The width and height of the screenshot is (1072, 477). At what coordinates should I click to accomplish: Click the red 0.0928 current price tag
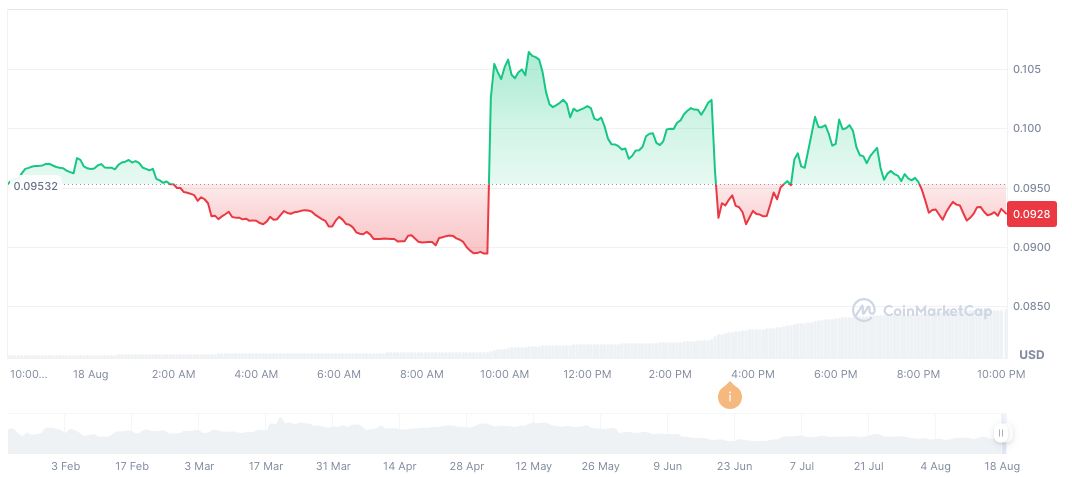(1030, 214)
